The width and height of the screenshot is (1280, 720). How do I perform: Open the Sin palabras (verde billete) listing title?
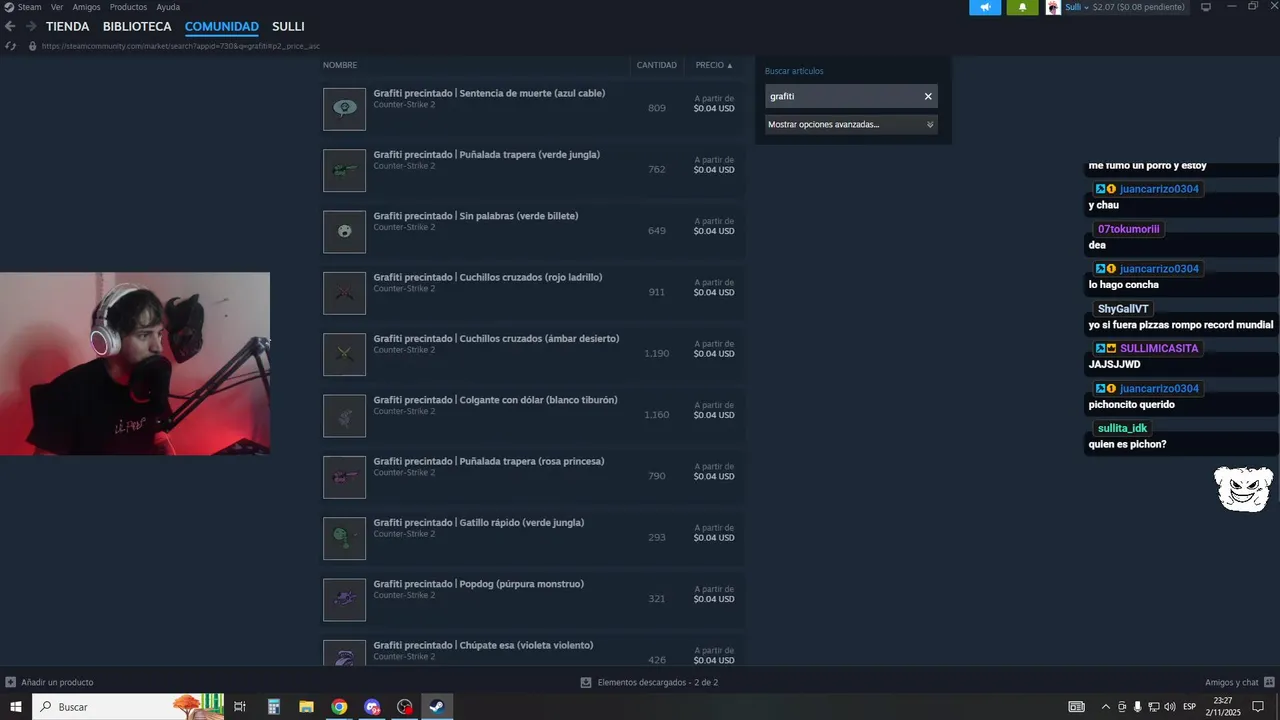[x=476, y=216]
